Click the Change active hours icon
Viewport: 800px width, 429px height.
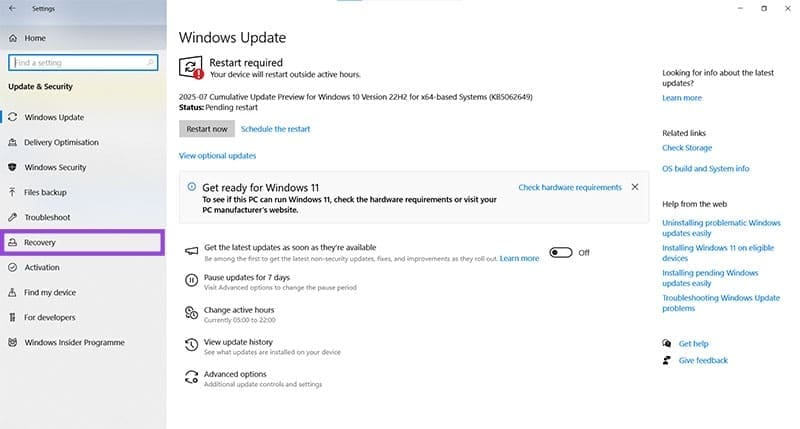click(x=191, y=313)
